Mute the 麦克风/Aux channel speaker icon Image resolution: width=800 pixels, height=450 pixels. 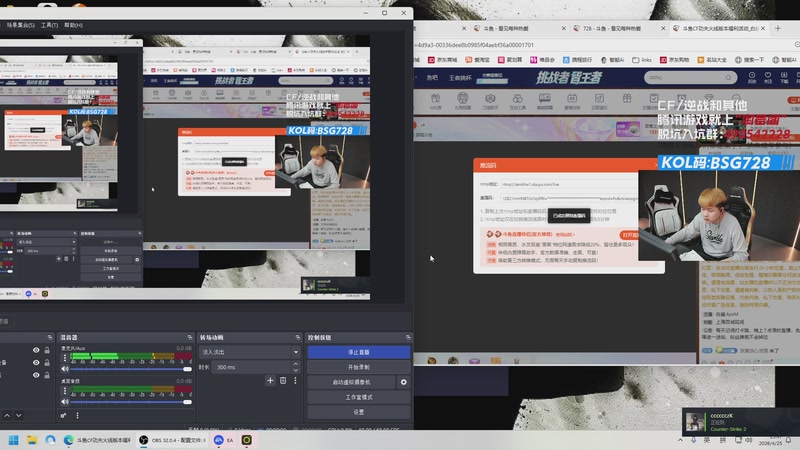coord(65,369)
